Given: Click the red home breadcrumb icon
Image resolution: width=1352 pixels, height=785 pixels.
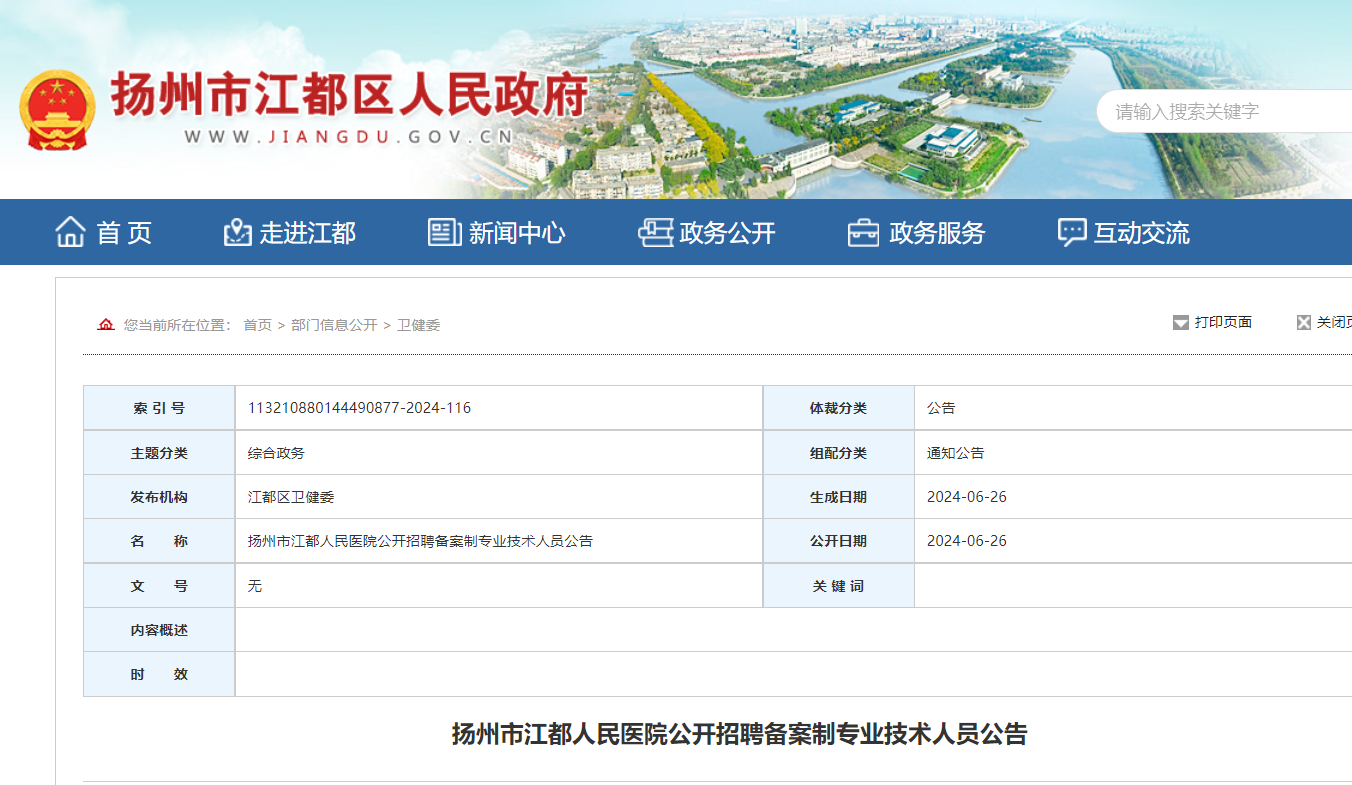Looking at the screenshot, I should coord(105,325).
